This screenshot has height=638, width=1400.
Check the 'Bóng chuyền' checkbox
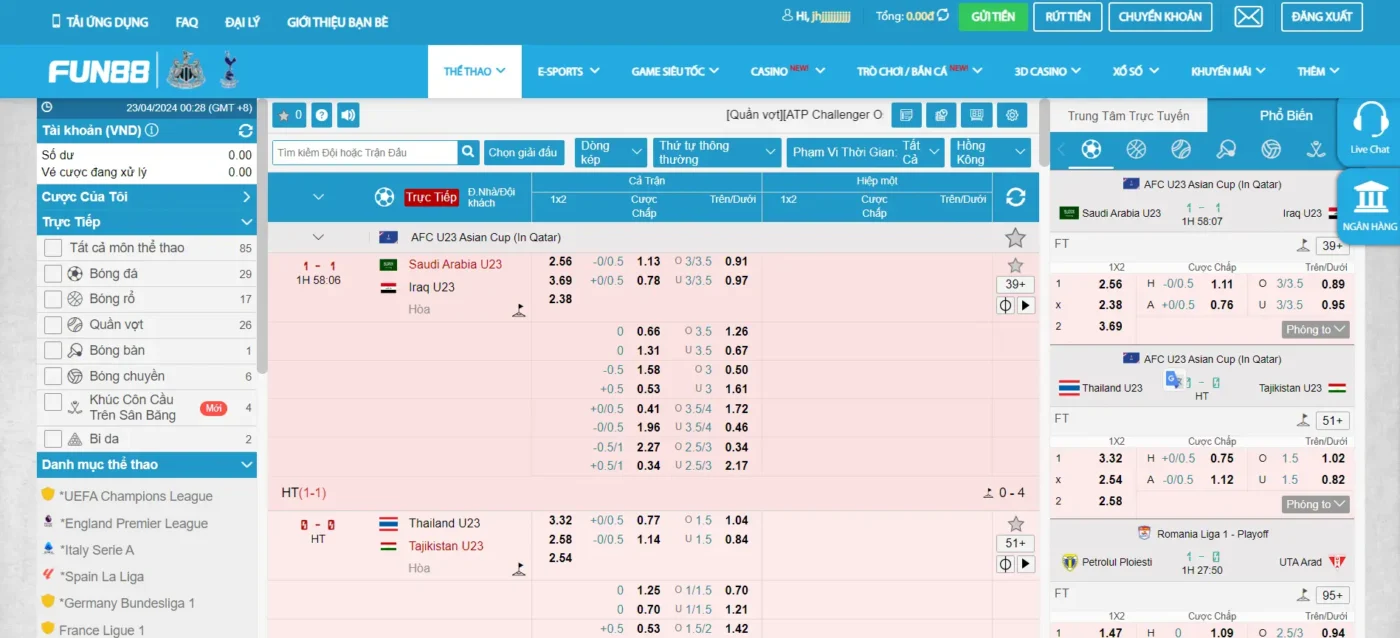click(x=53, y=376)
